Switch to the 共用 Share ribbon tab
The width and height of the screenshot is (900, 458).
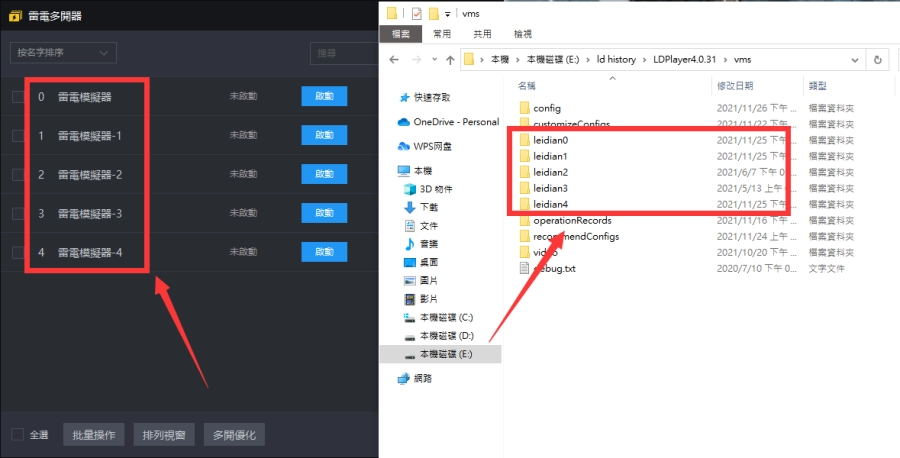pyautogui.click(x=482, y=34)
